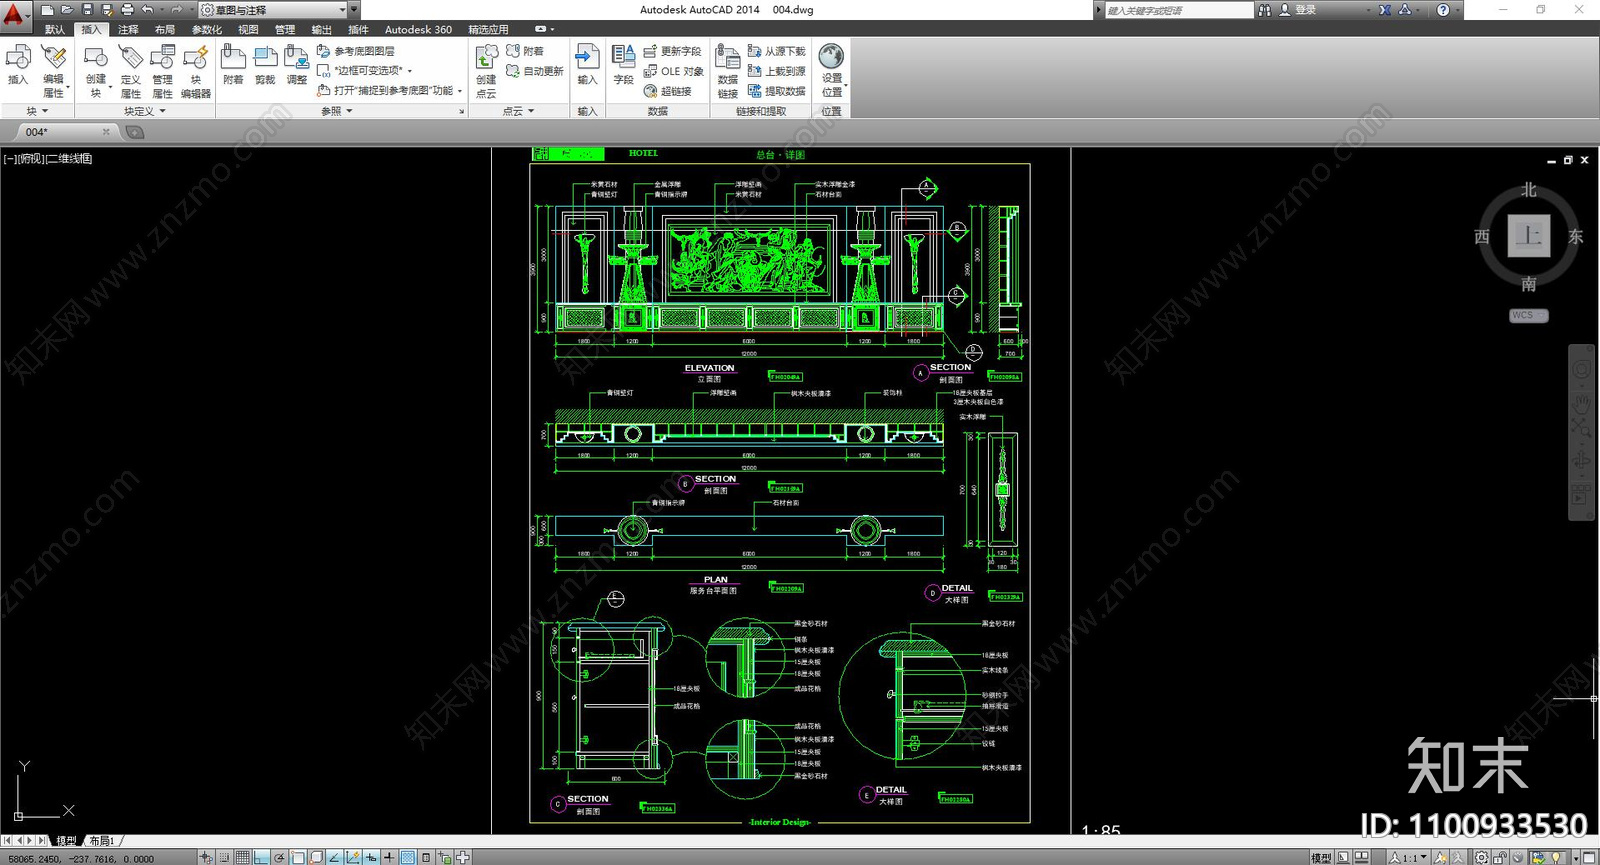Click the 字段 (Field) icon
1600x865 pixels.
pyautogui.click(x=623, y=66)
